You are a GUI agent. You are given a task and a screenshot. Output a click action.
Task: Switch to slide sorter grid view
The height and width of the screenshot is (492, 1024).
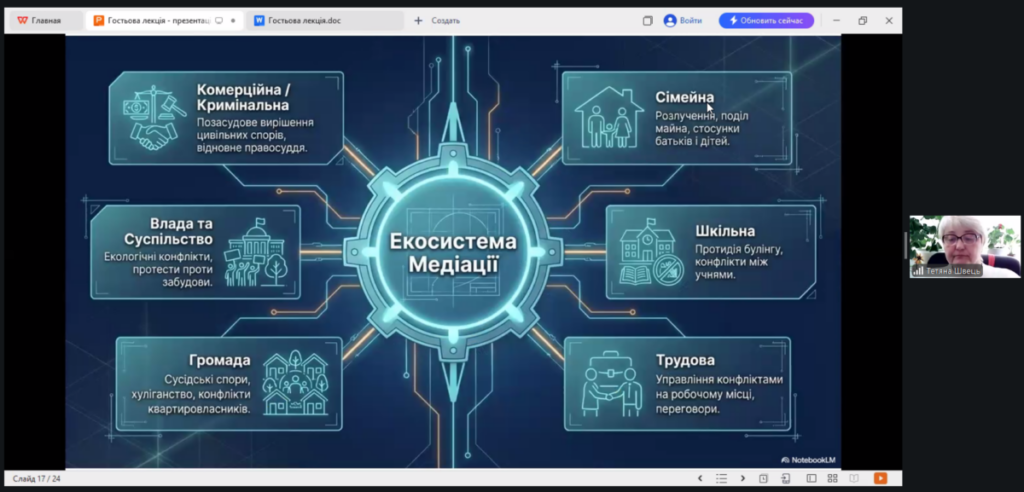coord(832,478)
